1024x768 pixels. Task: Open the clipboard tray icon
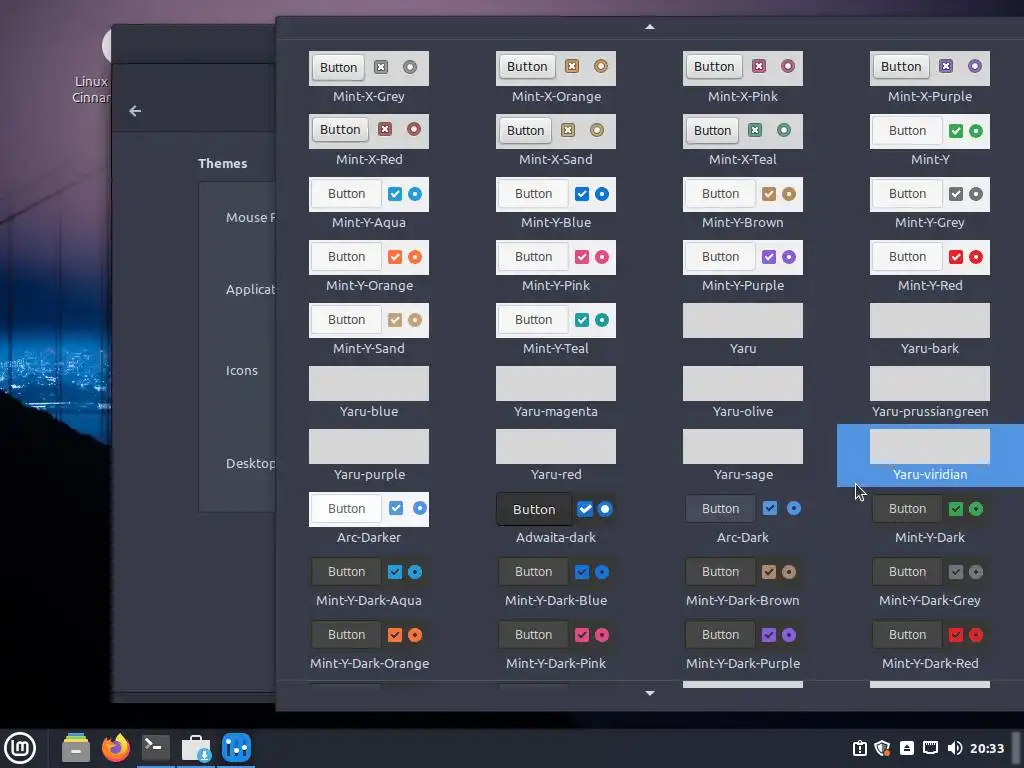click(x=859, y=748)
